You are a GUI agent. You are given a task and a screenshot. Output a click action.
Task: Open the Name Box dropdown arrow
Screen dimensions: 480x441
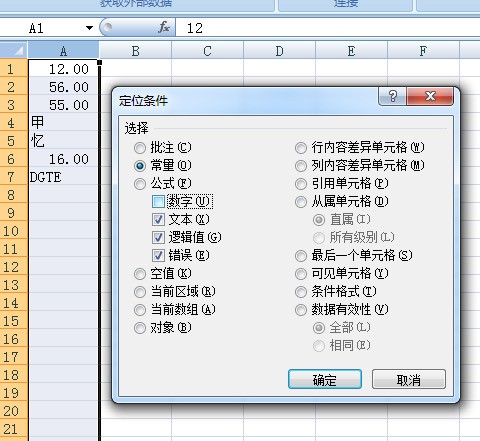pos(89,28)
